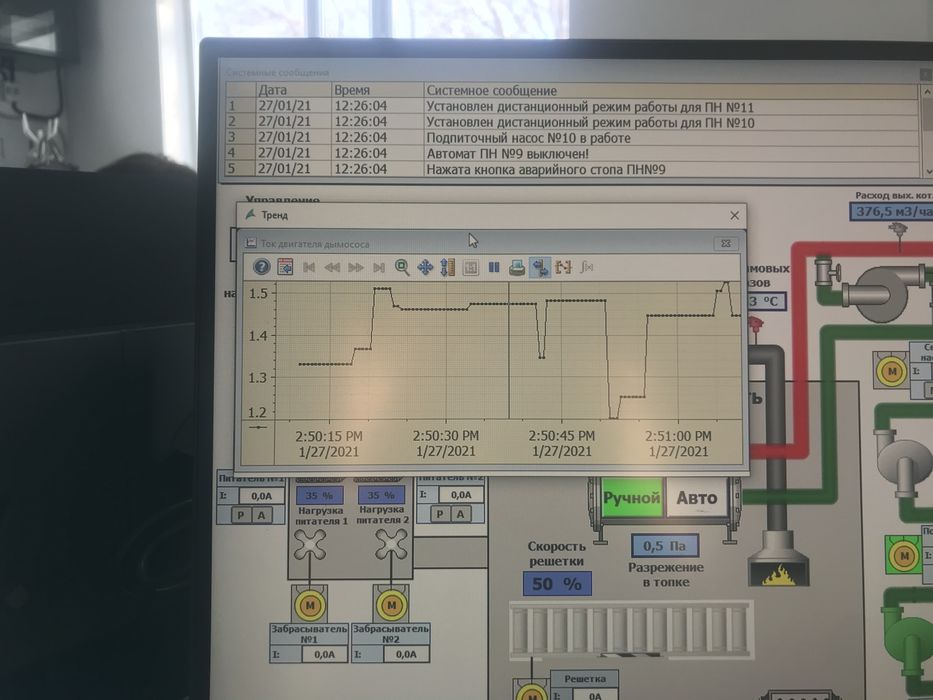Select the move axes ruler tool

point(447,267)
